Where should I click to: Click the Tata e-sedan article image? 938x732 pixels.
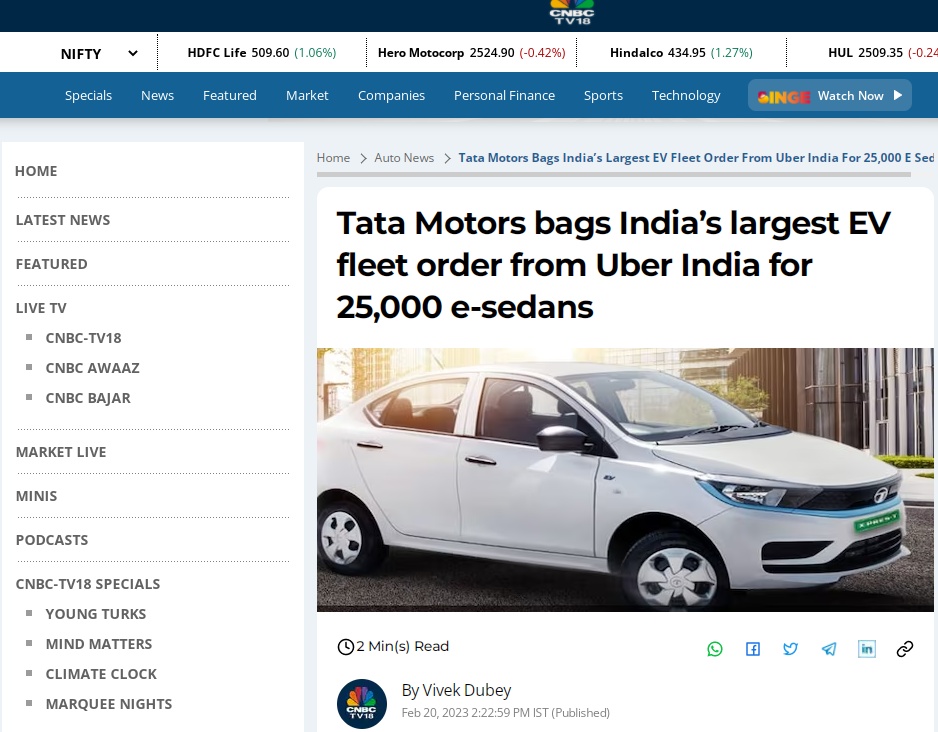625,480
